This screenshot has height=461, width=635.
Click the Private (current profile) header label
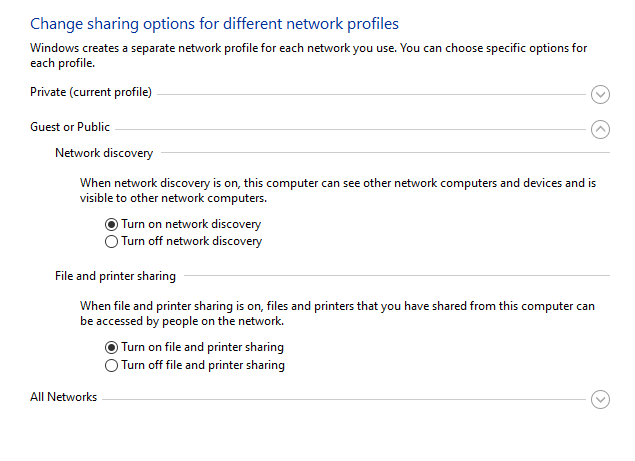point(91,92)
